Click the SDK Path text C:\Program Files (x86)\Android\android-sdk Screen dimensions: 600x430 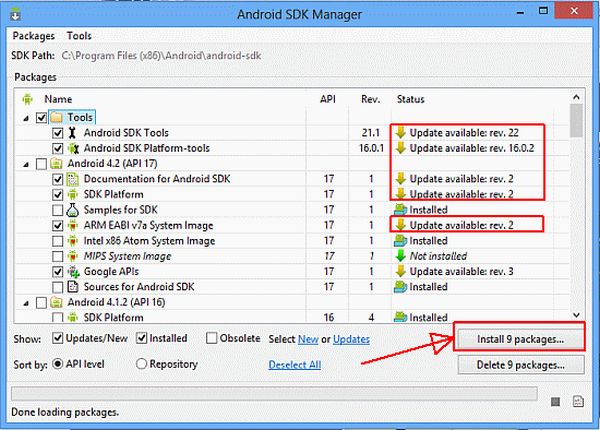[161, 56]
